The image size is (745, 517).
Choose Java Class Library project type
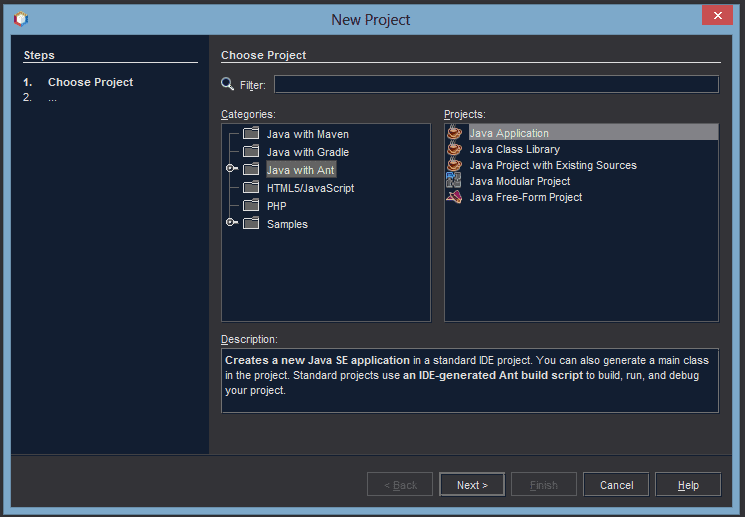coord(515,149)
